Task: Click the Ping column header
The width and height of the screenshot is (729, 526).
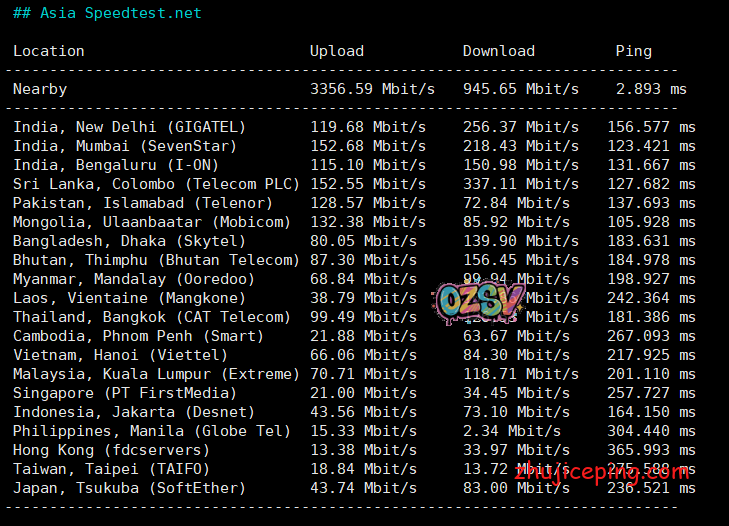Action: (633, 51)
